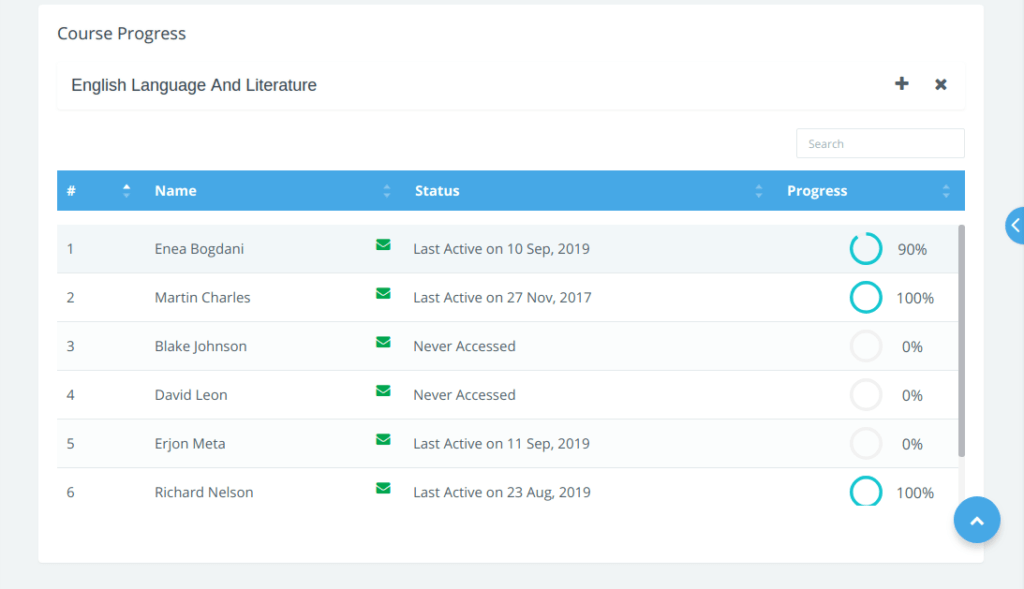Click Erjon Meta's 0% value
Screen dimensions: 1024x589
[x=912, y=444]
